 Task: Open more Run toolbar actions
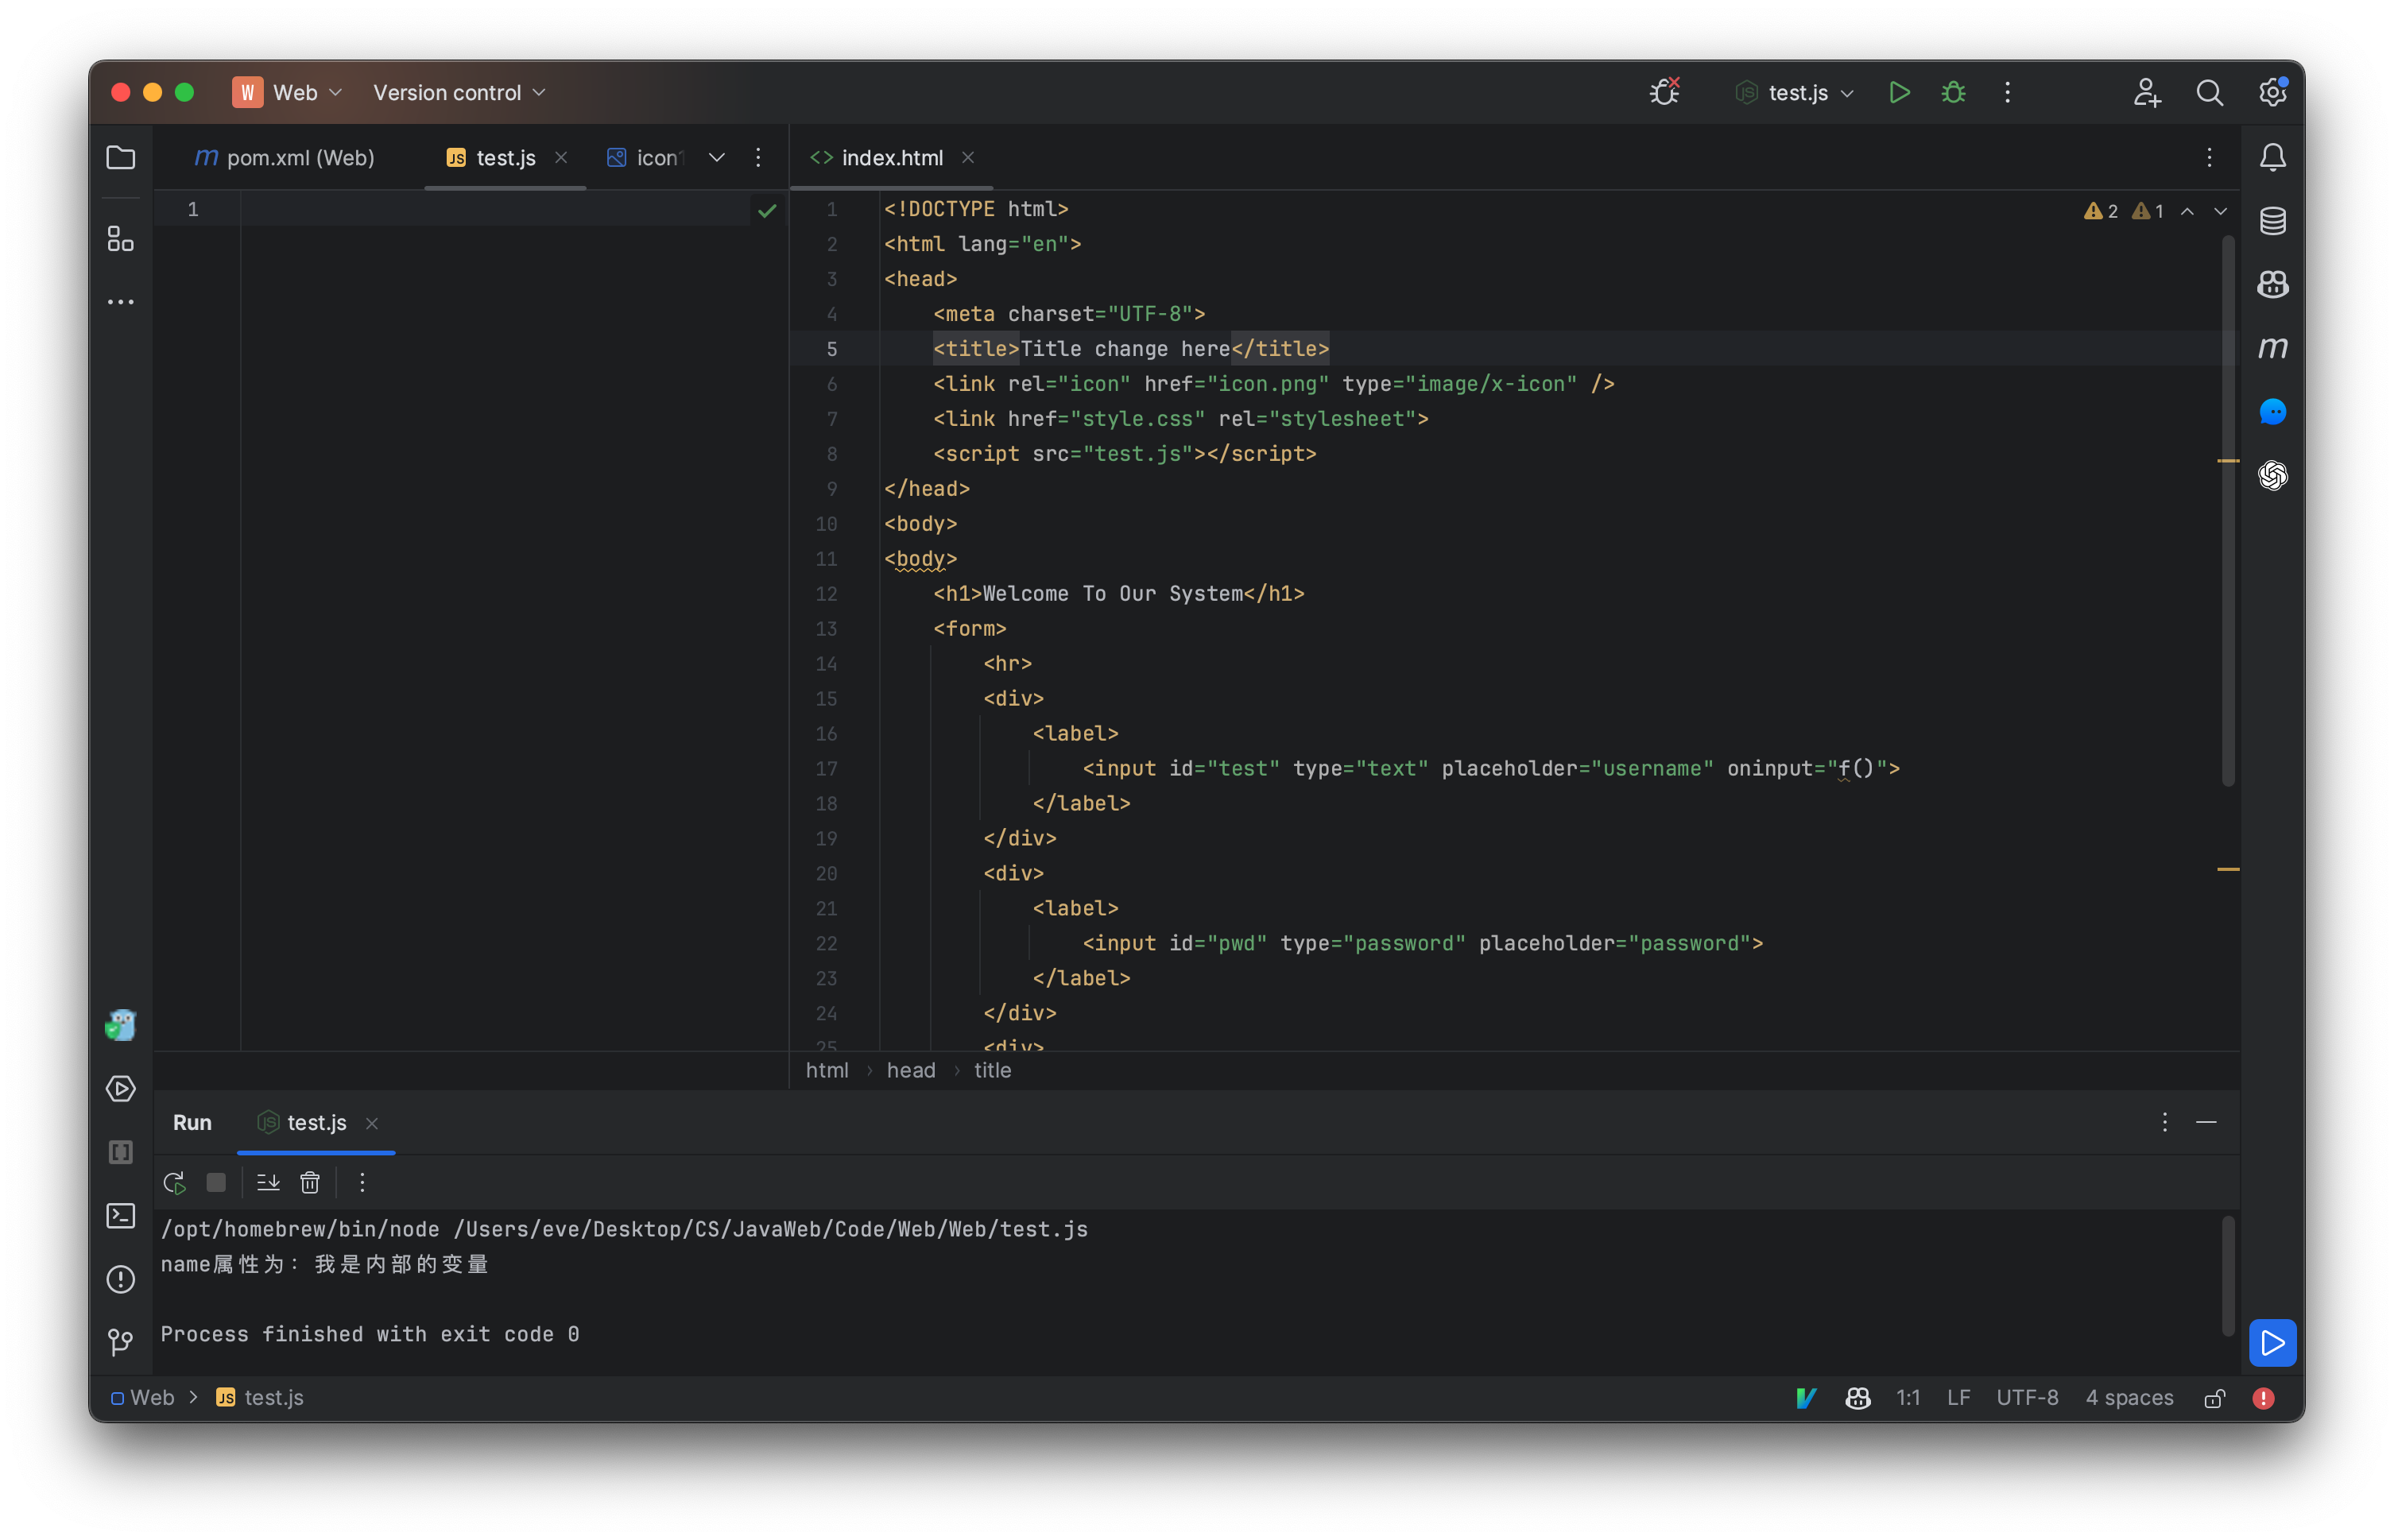point(362,1183)
